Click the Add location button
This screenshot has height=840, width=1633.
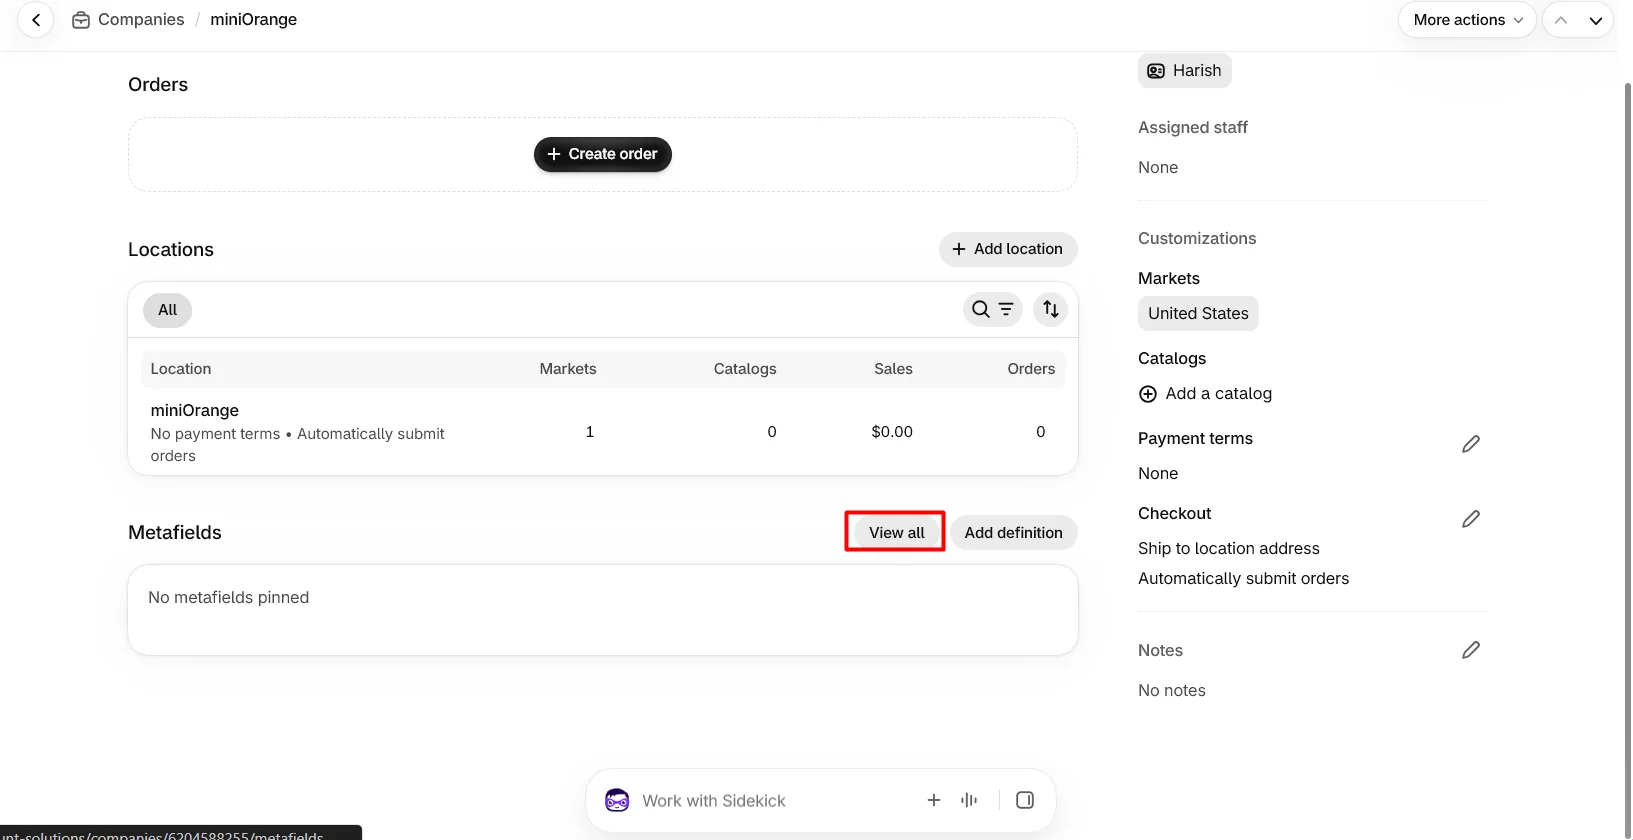[x=1008, y=249]
